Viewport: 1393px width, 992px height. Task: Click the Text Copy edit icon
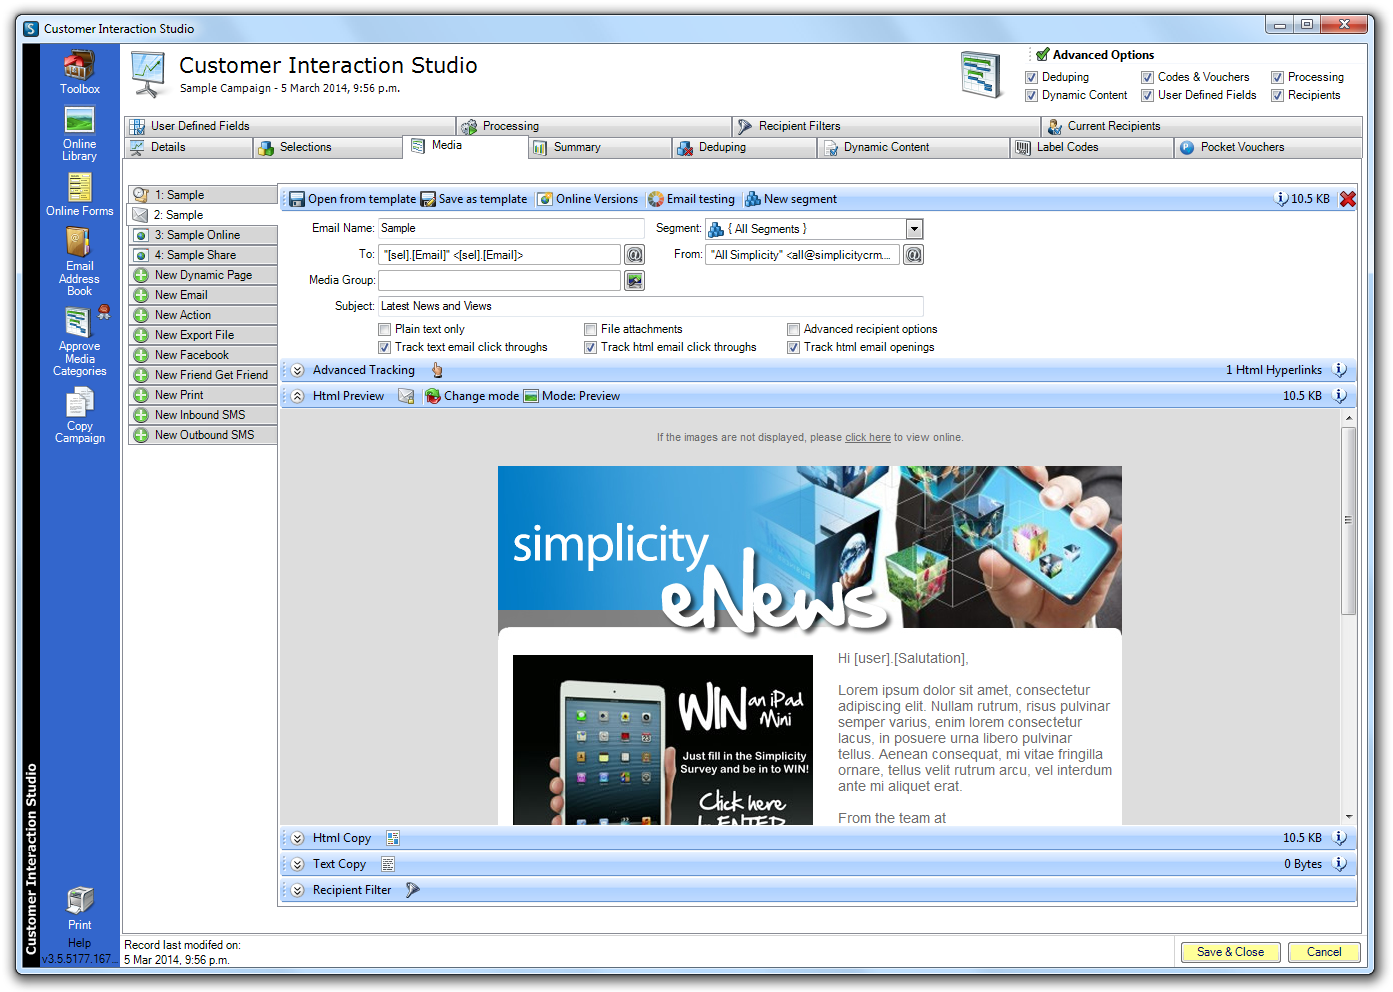(x=388, y=864)
